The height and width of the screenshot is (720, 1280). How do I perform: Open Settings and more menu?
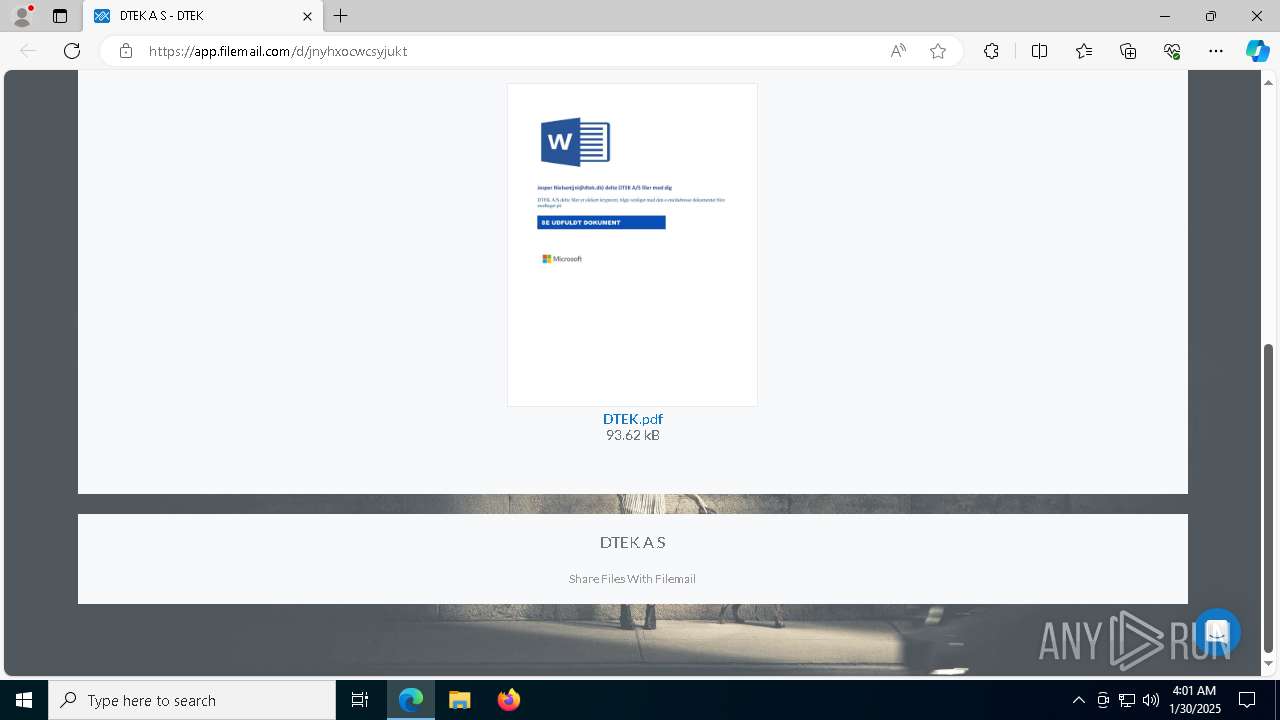point(1216,51)
